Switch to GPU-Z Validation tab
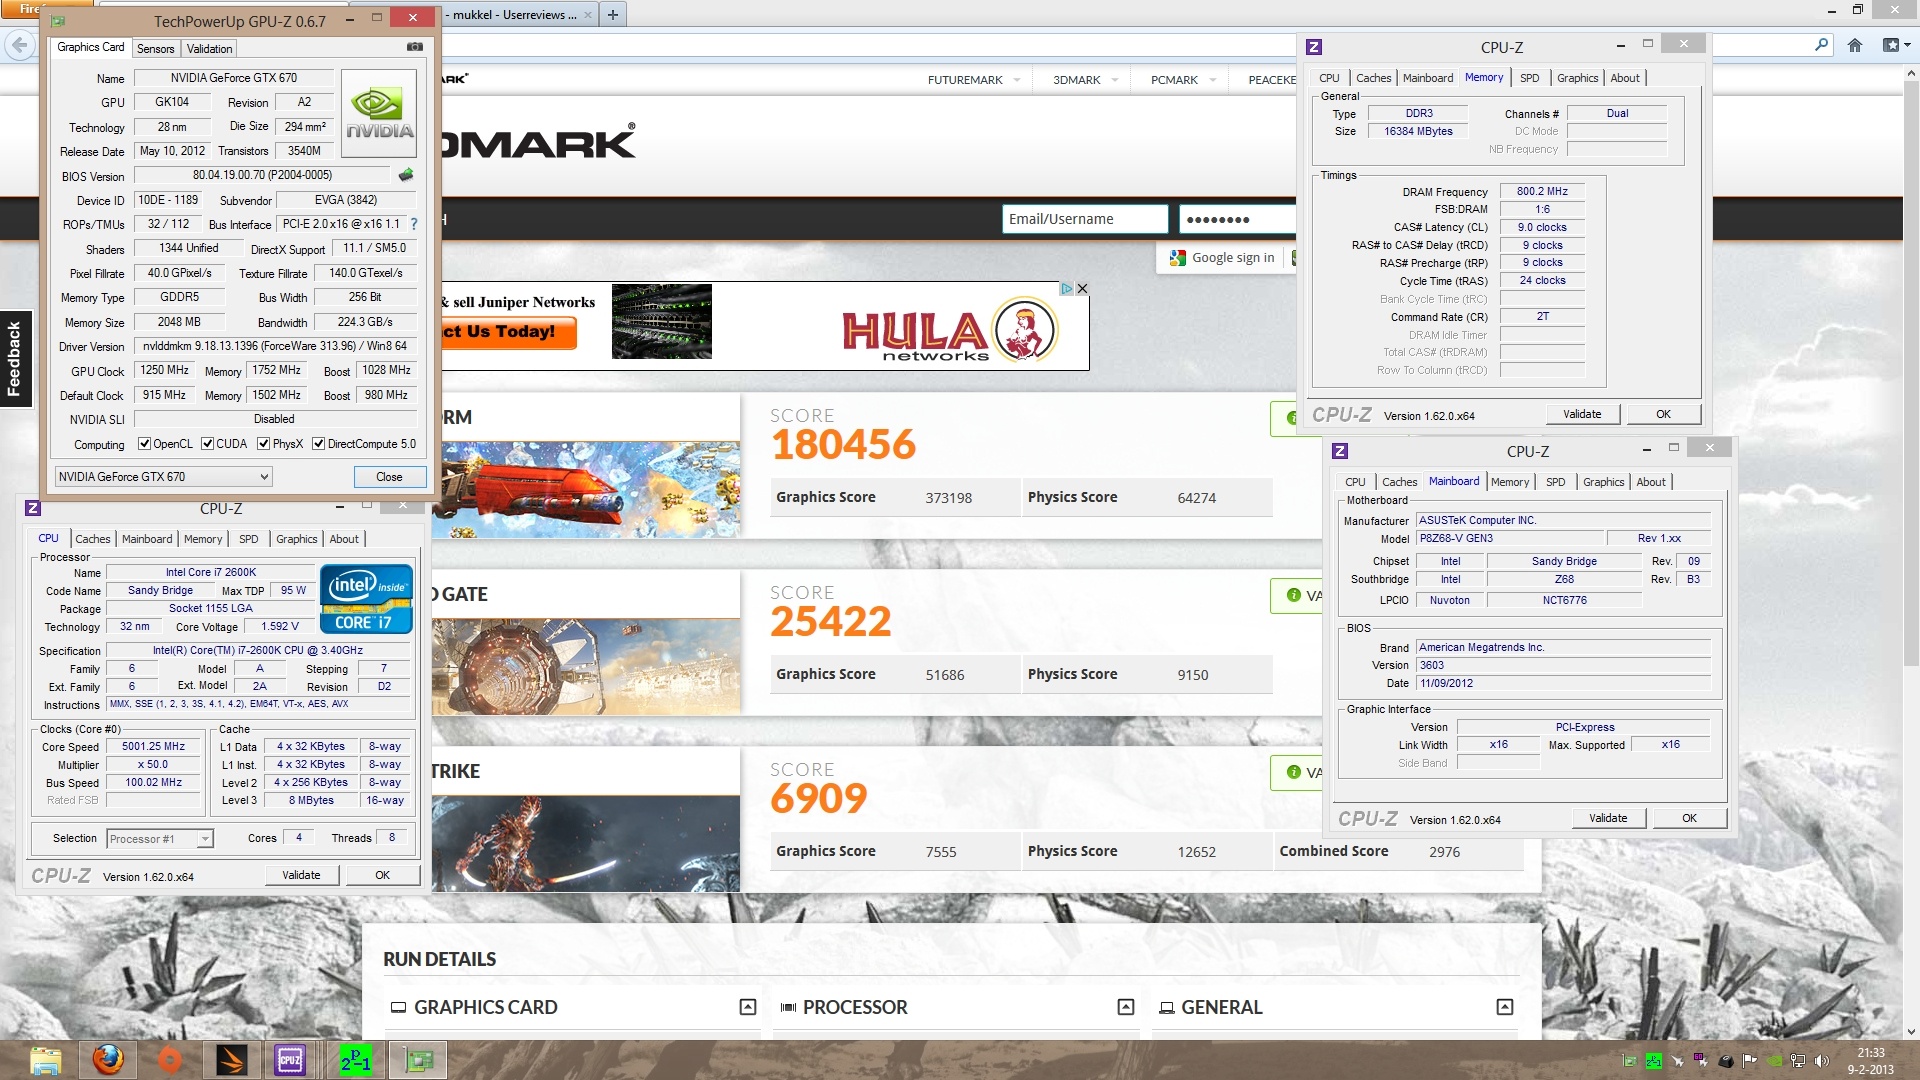The height and width of the screenshot is (1080, 1920). pyautogui.click(x=209, y=49)
